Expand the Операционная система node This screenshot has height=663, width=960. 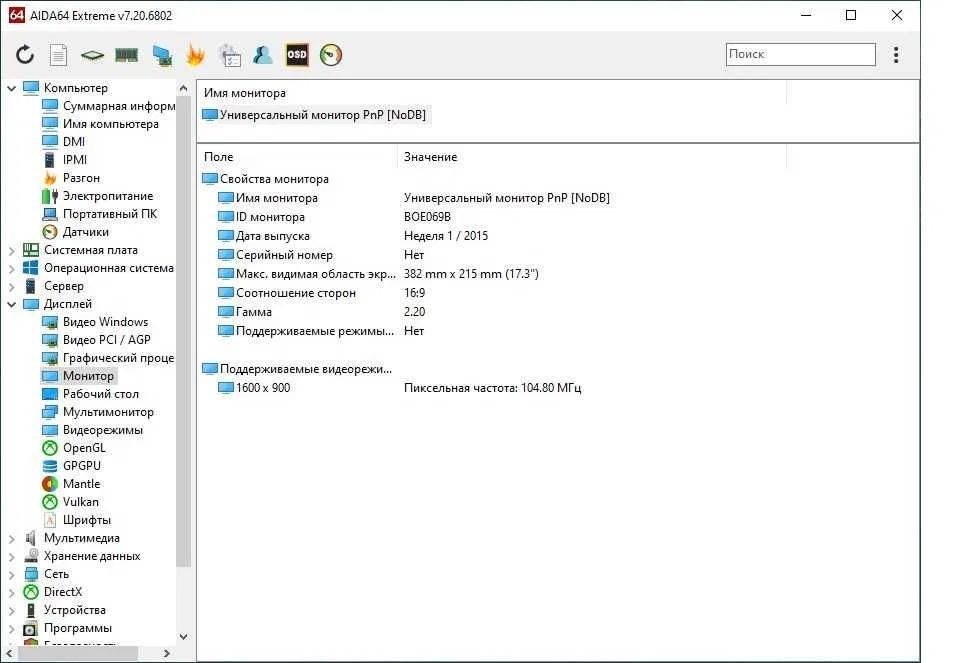click(11, 268)
